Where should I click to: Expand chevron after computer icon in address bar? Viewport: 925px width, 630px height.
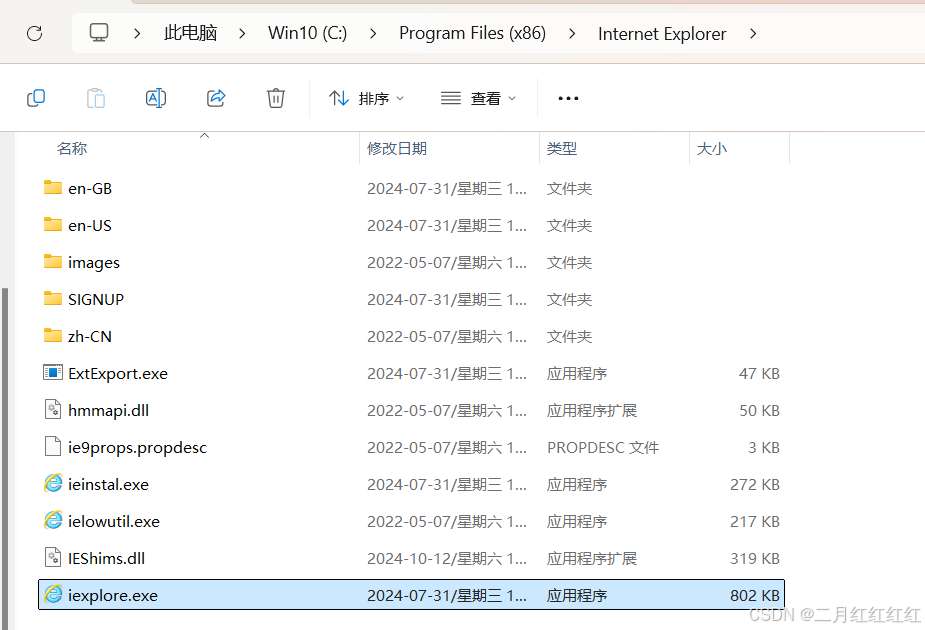[x=137, y=34]
